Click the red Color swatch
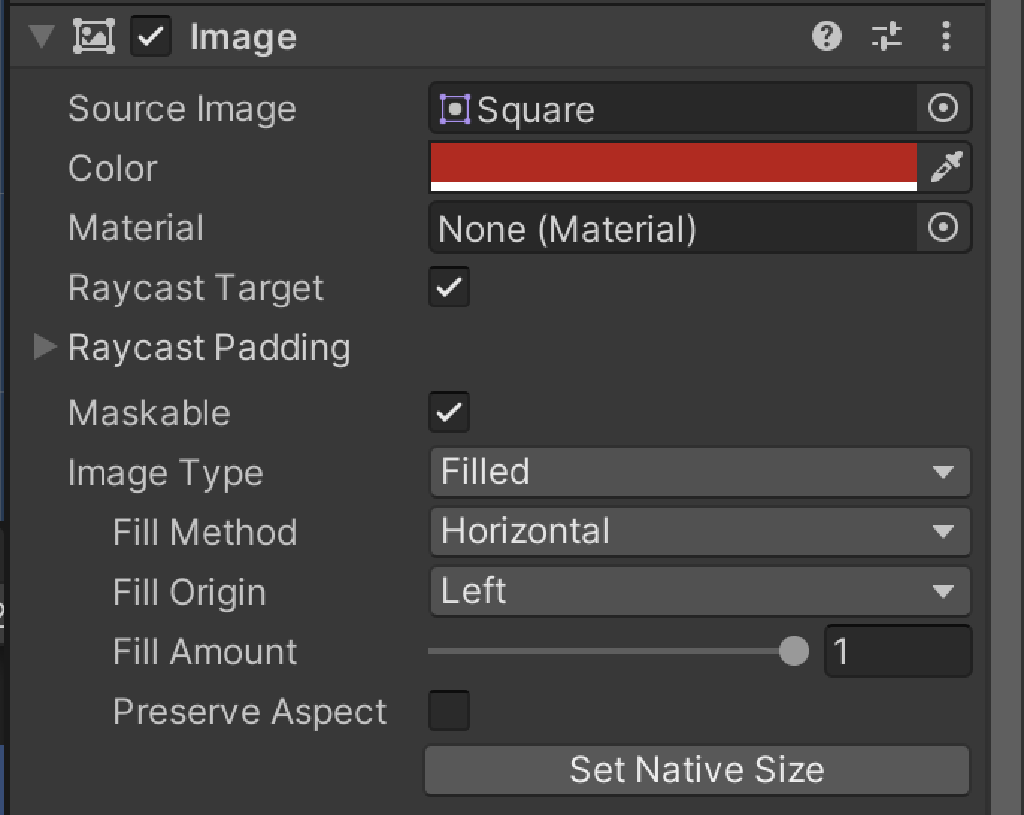Viewport: 1024px width, 815px height. pyautogui.click(x=673, y=164)
